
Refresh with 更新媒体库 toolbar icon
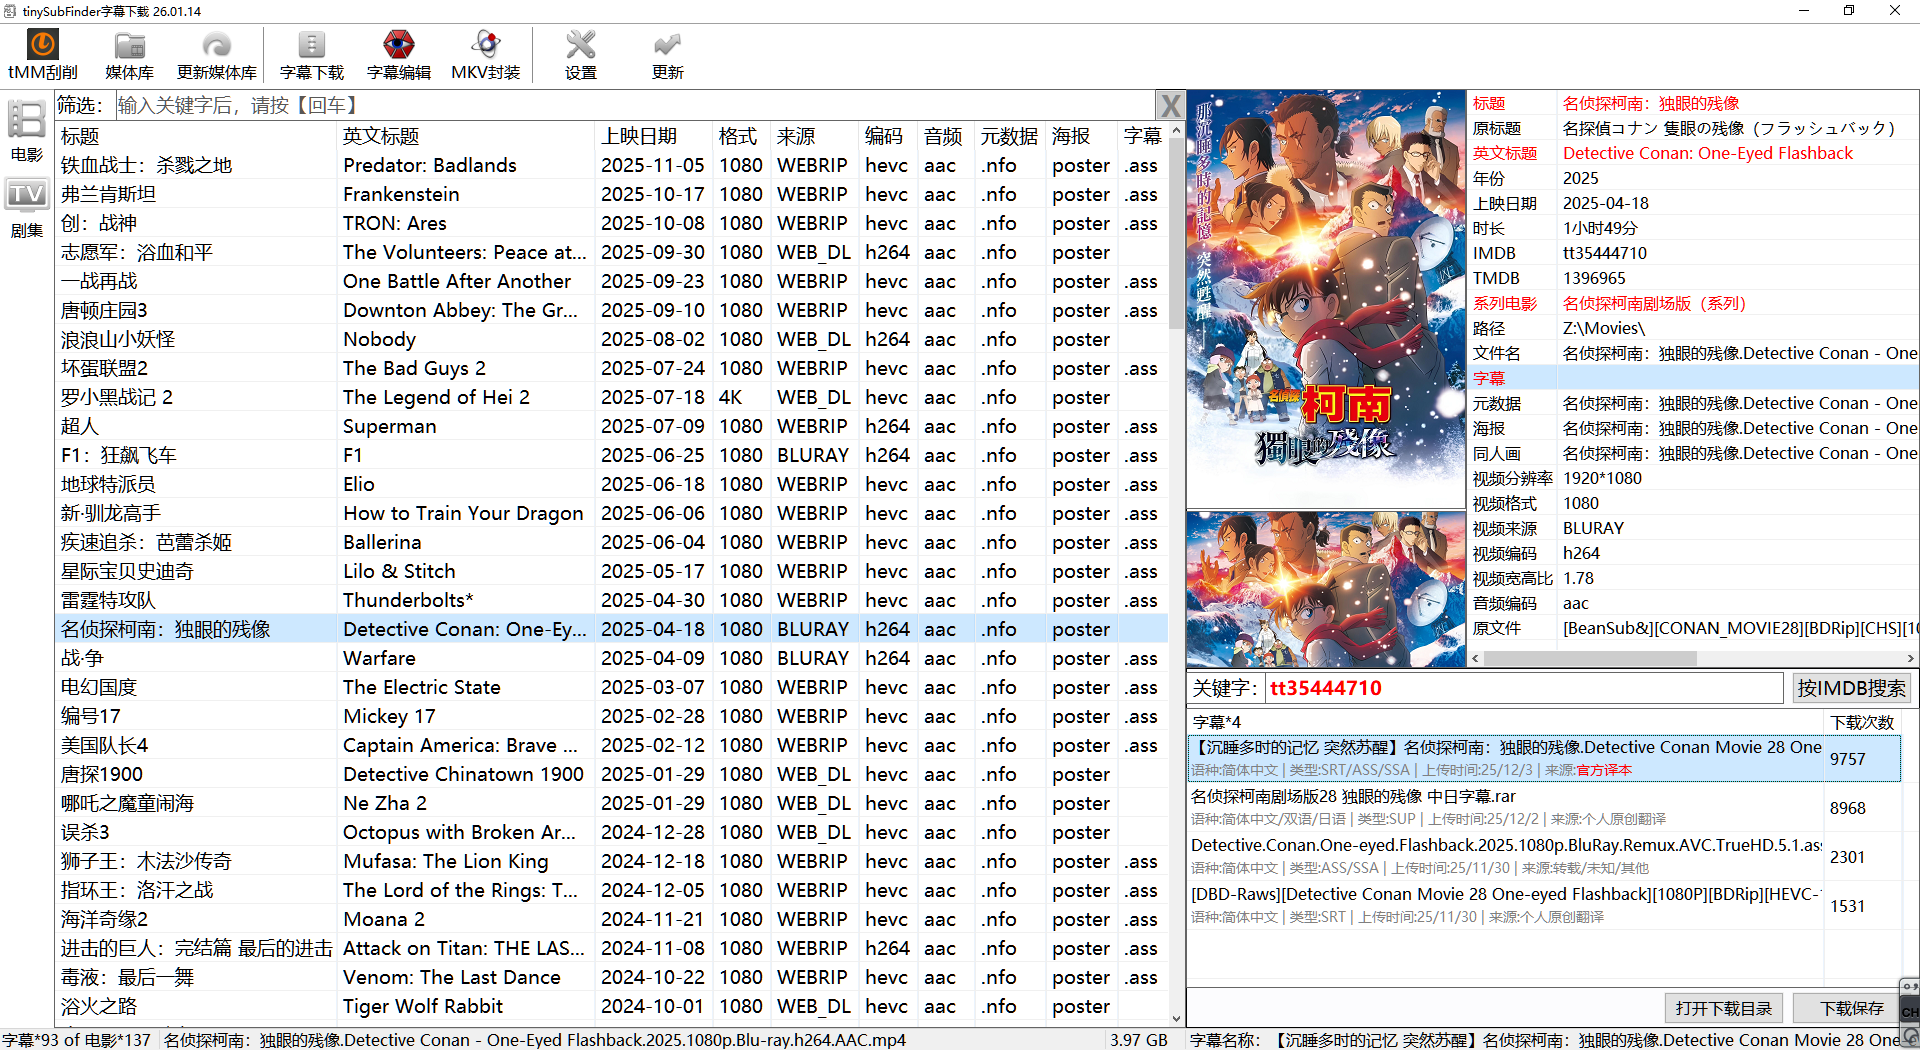216,55
